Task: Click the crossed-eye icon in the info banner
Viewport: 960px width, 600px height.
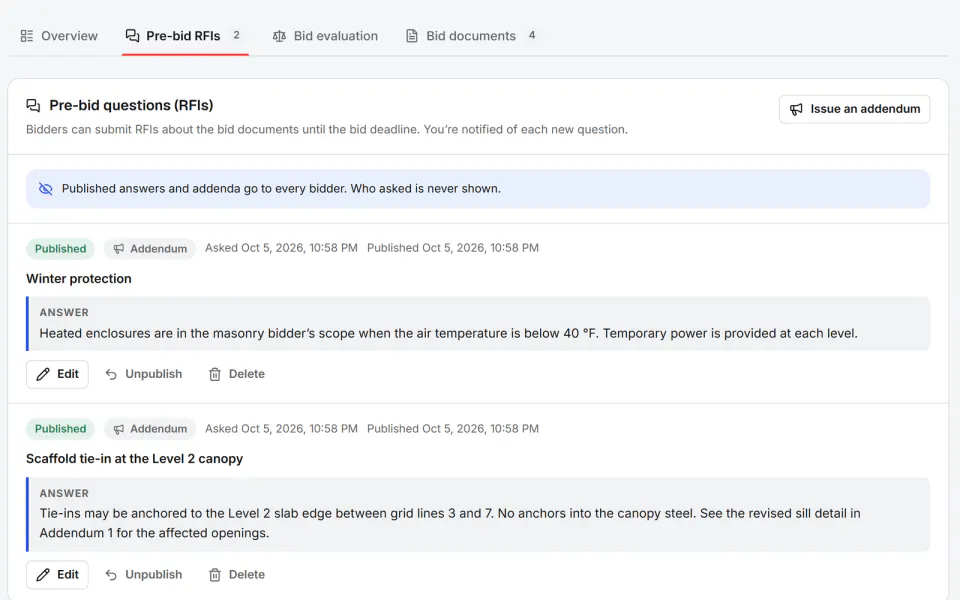Action: pos(46,189)
